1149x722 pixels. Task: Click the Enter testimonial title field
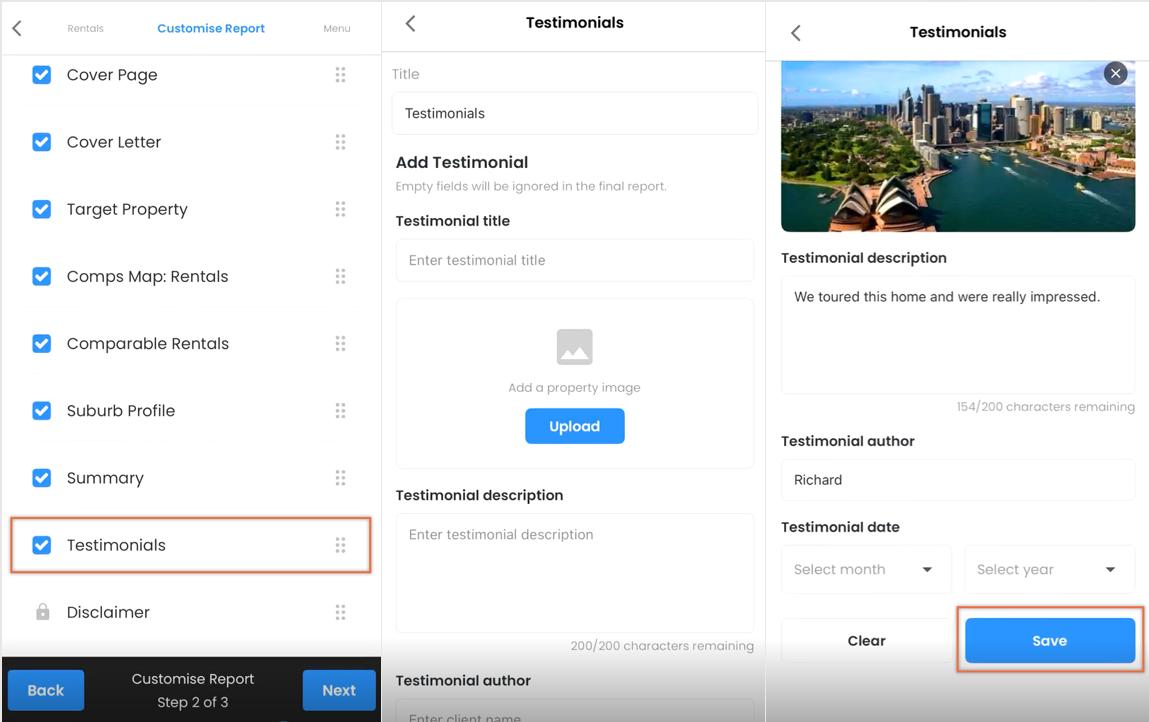(574, 260)
